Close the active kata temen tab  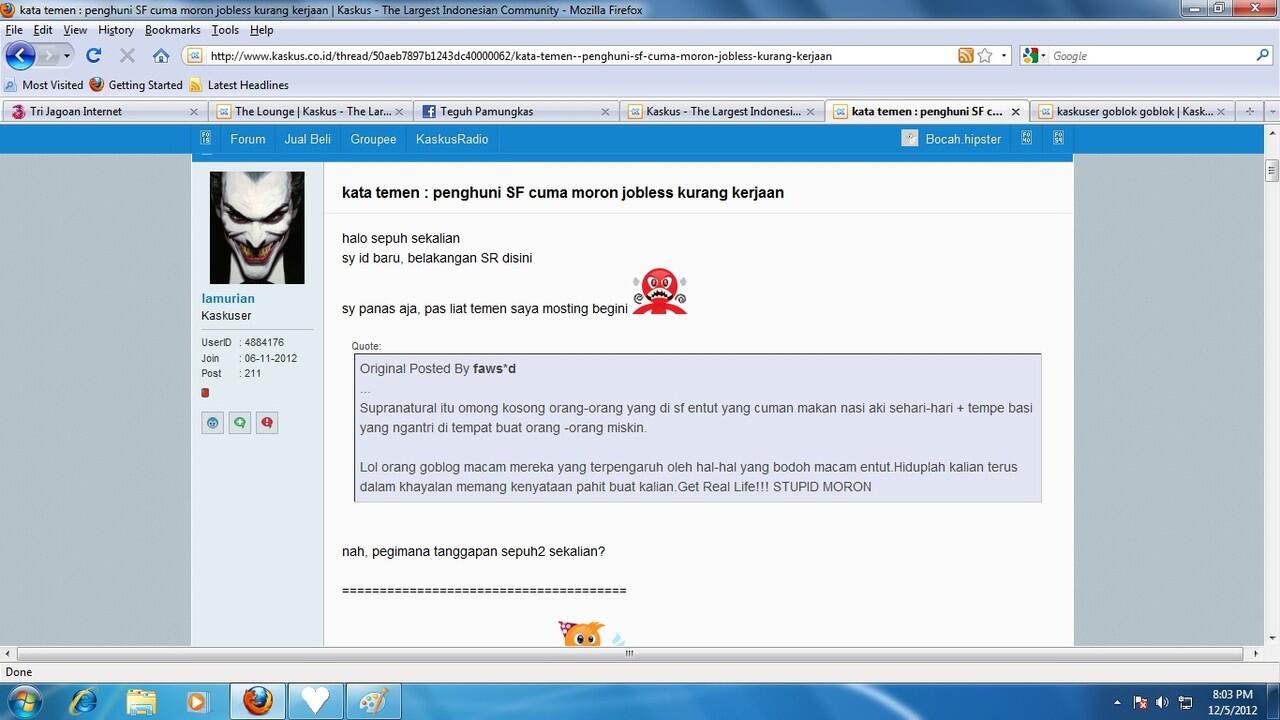1016,112
